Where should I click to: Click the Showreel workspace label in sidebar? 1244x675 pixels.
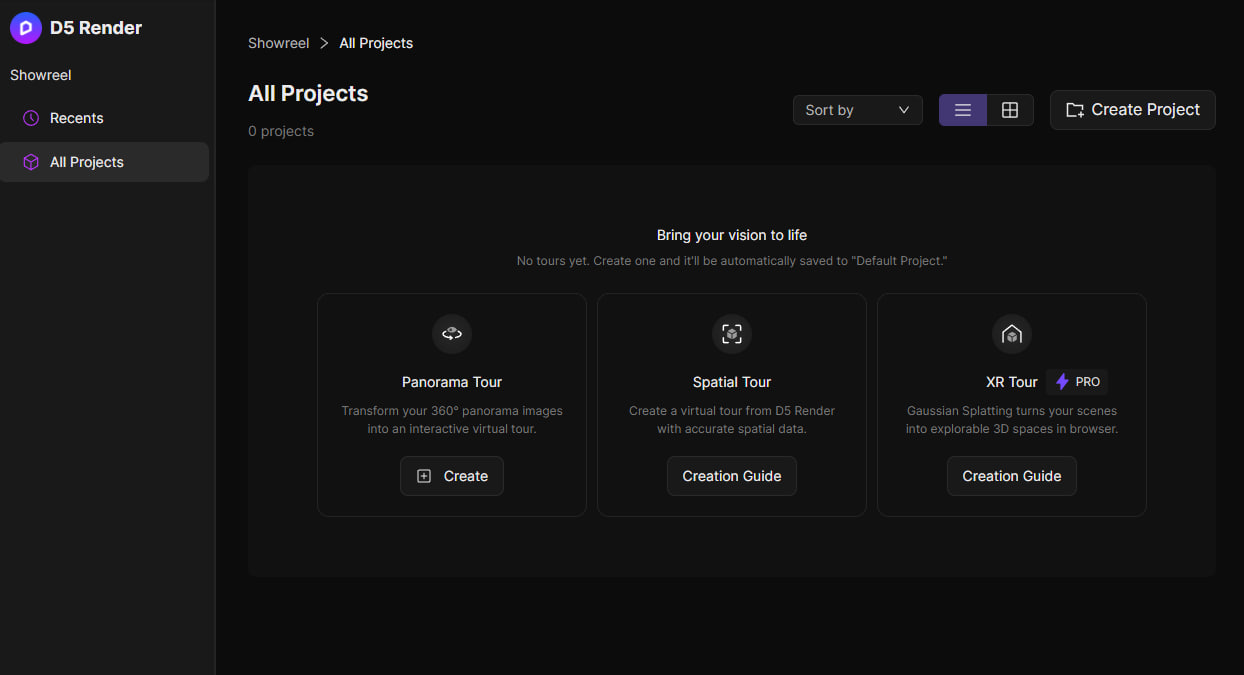41,75
